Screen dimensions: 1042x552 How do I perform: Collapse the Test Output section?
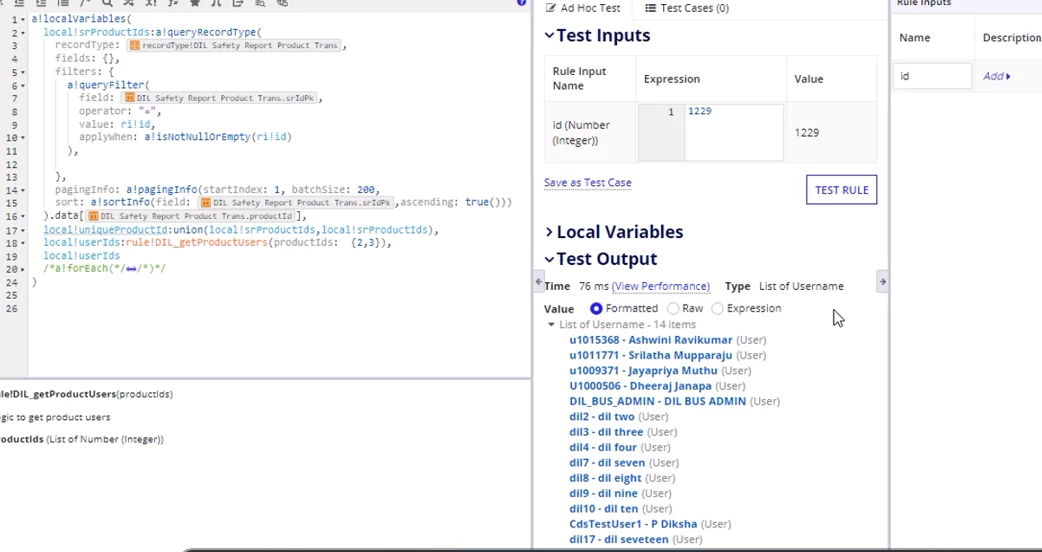click(549, 259)
